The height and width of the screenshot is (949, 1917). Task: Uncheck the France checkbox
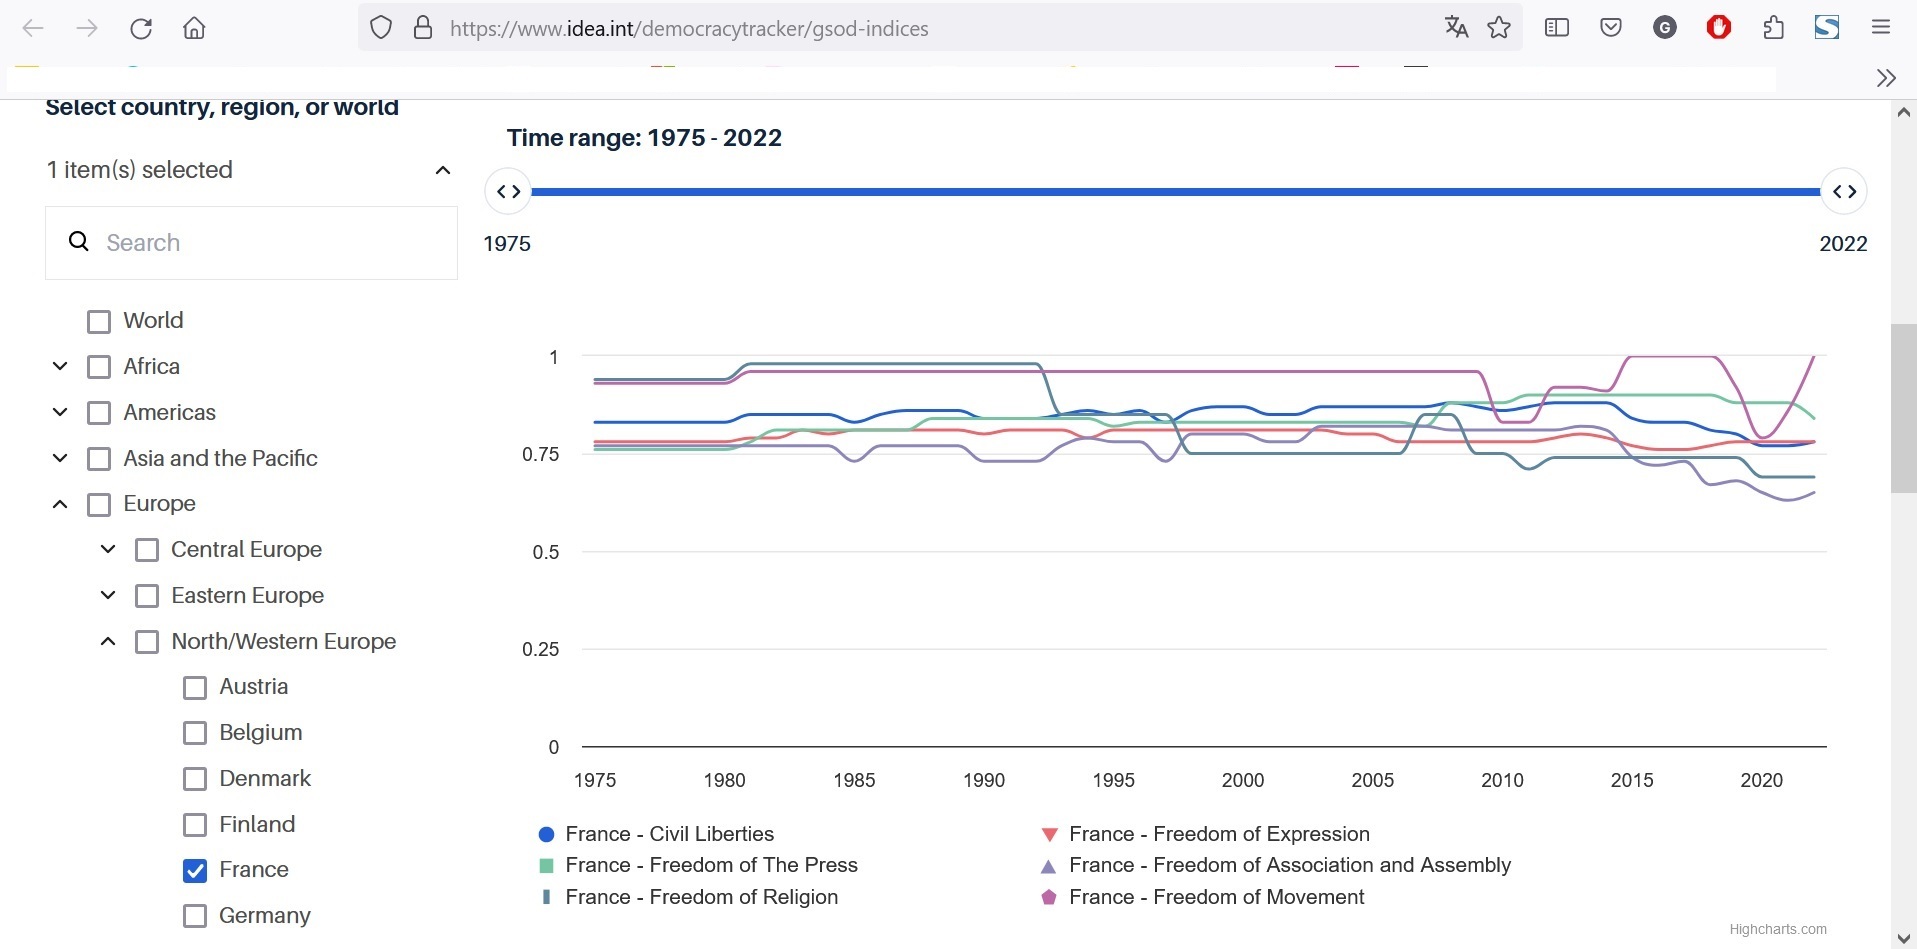(195, 871)
